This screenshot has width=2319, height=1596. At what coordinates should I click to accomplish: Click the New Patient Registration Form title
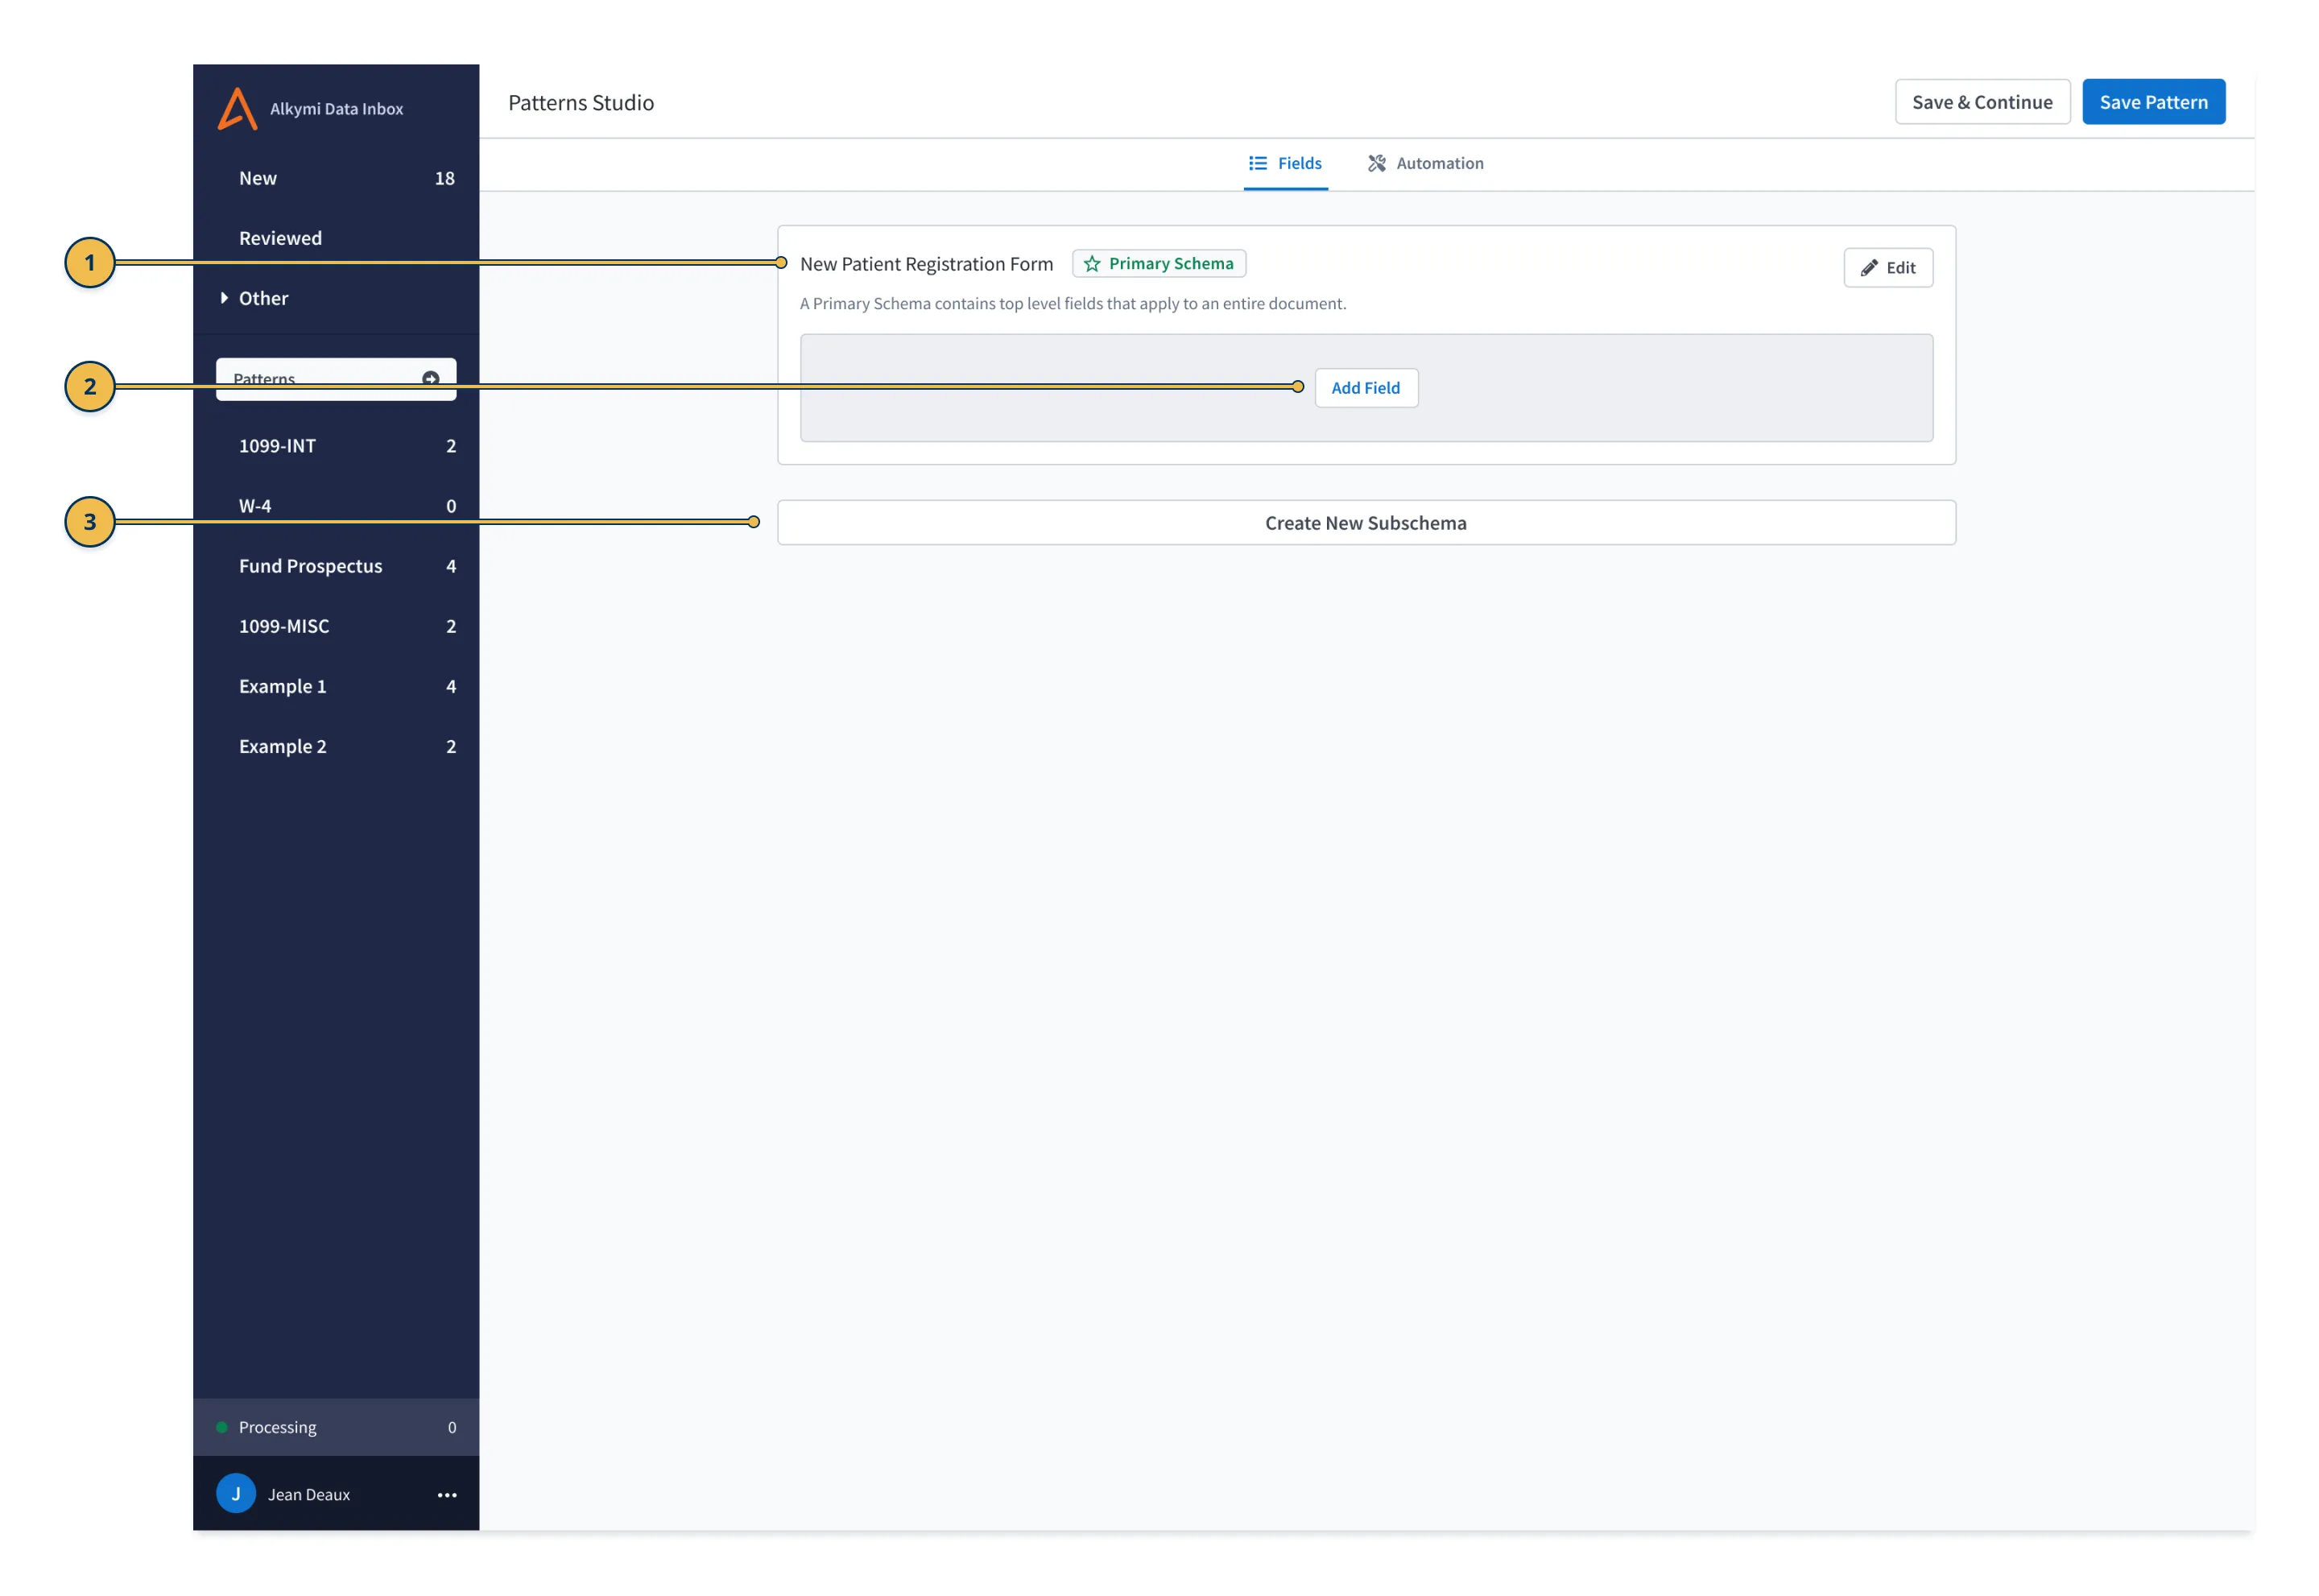point(926,264)
